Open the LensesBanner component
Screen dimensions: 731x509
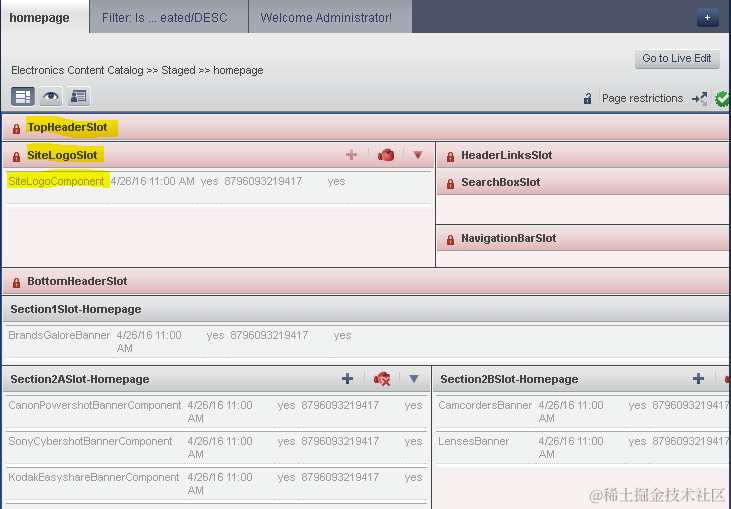coord(474,441)
